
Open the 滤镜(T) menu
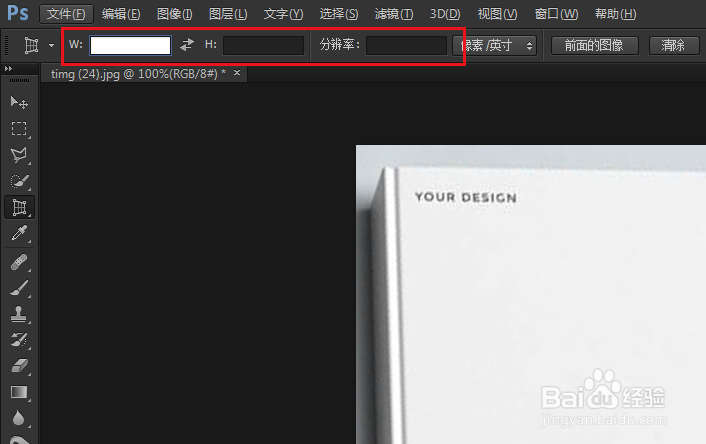pos(394,14)
